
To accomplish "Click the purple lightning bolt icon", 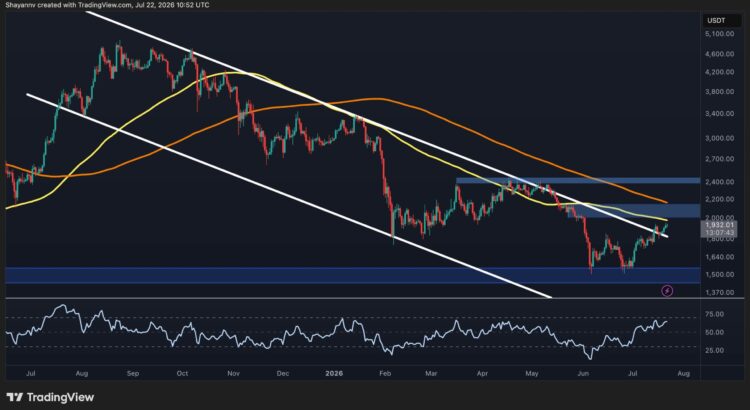I will coord(667,290).
